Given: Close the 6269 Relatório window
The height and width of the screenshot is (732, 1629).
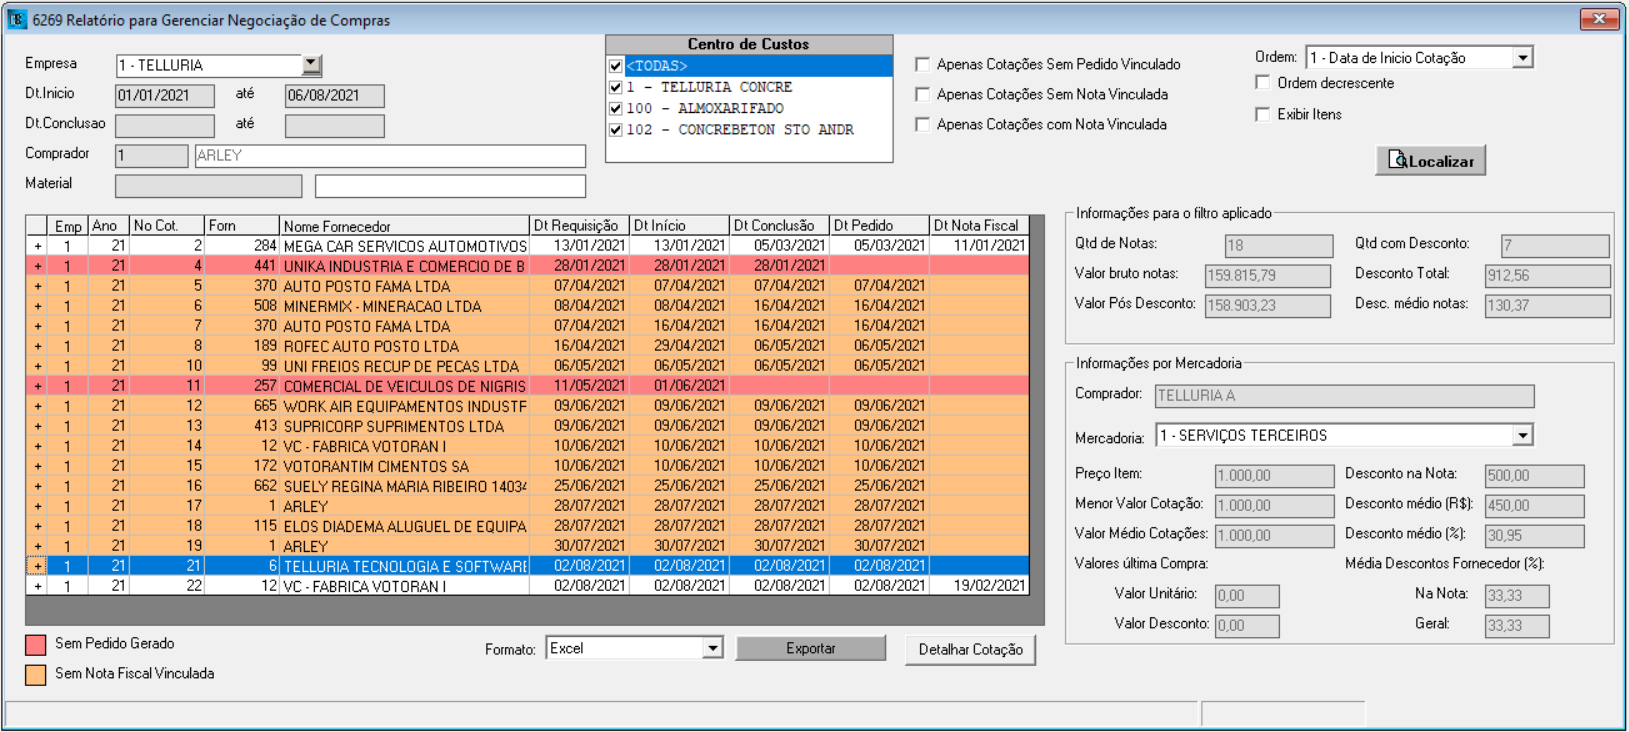Looking at the screenshot, I should (1599, 19).
